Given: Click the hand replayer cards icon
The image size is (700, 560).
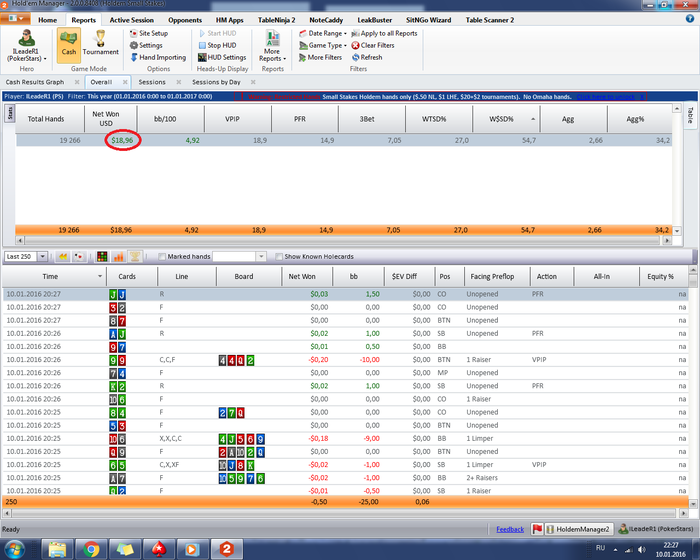Looking at the screenshot, I should click(79, 256).
